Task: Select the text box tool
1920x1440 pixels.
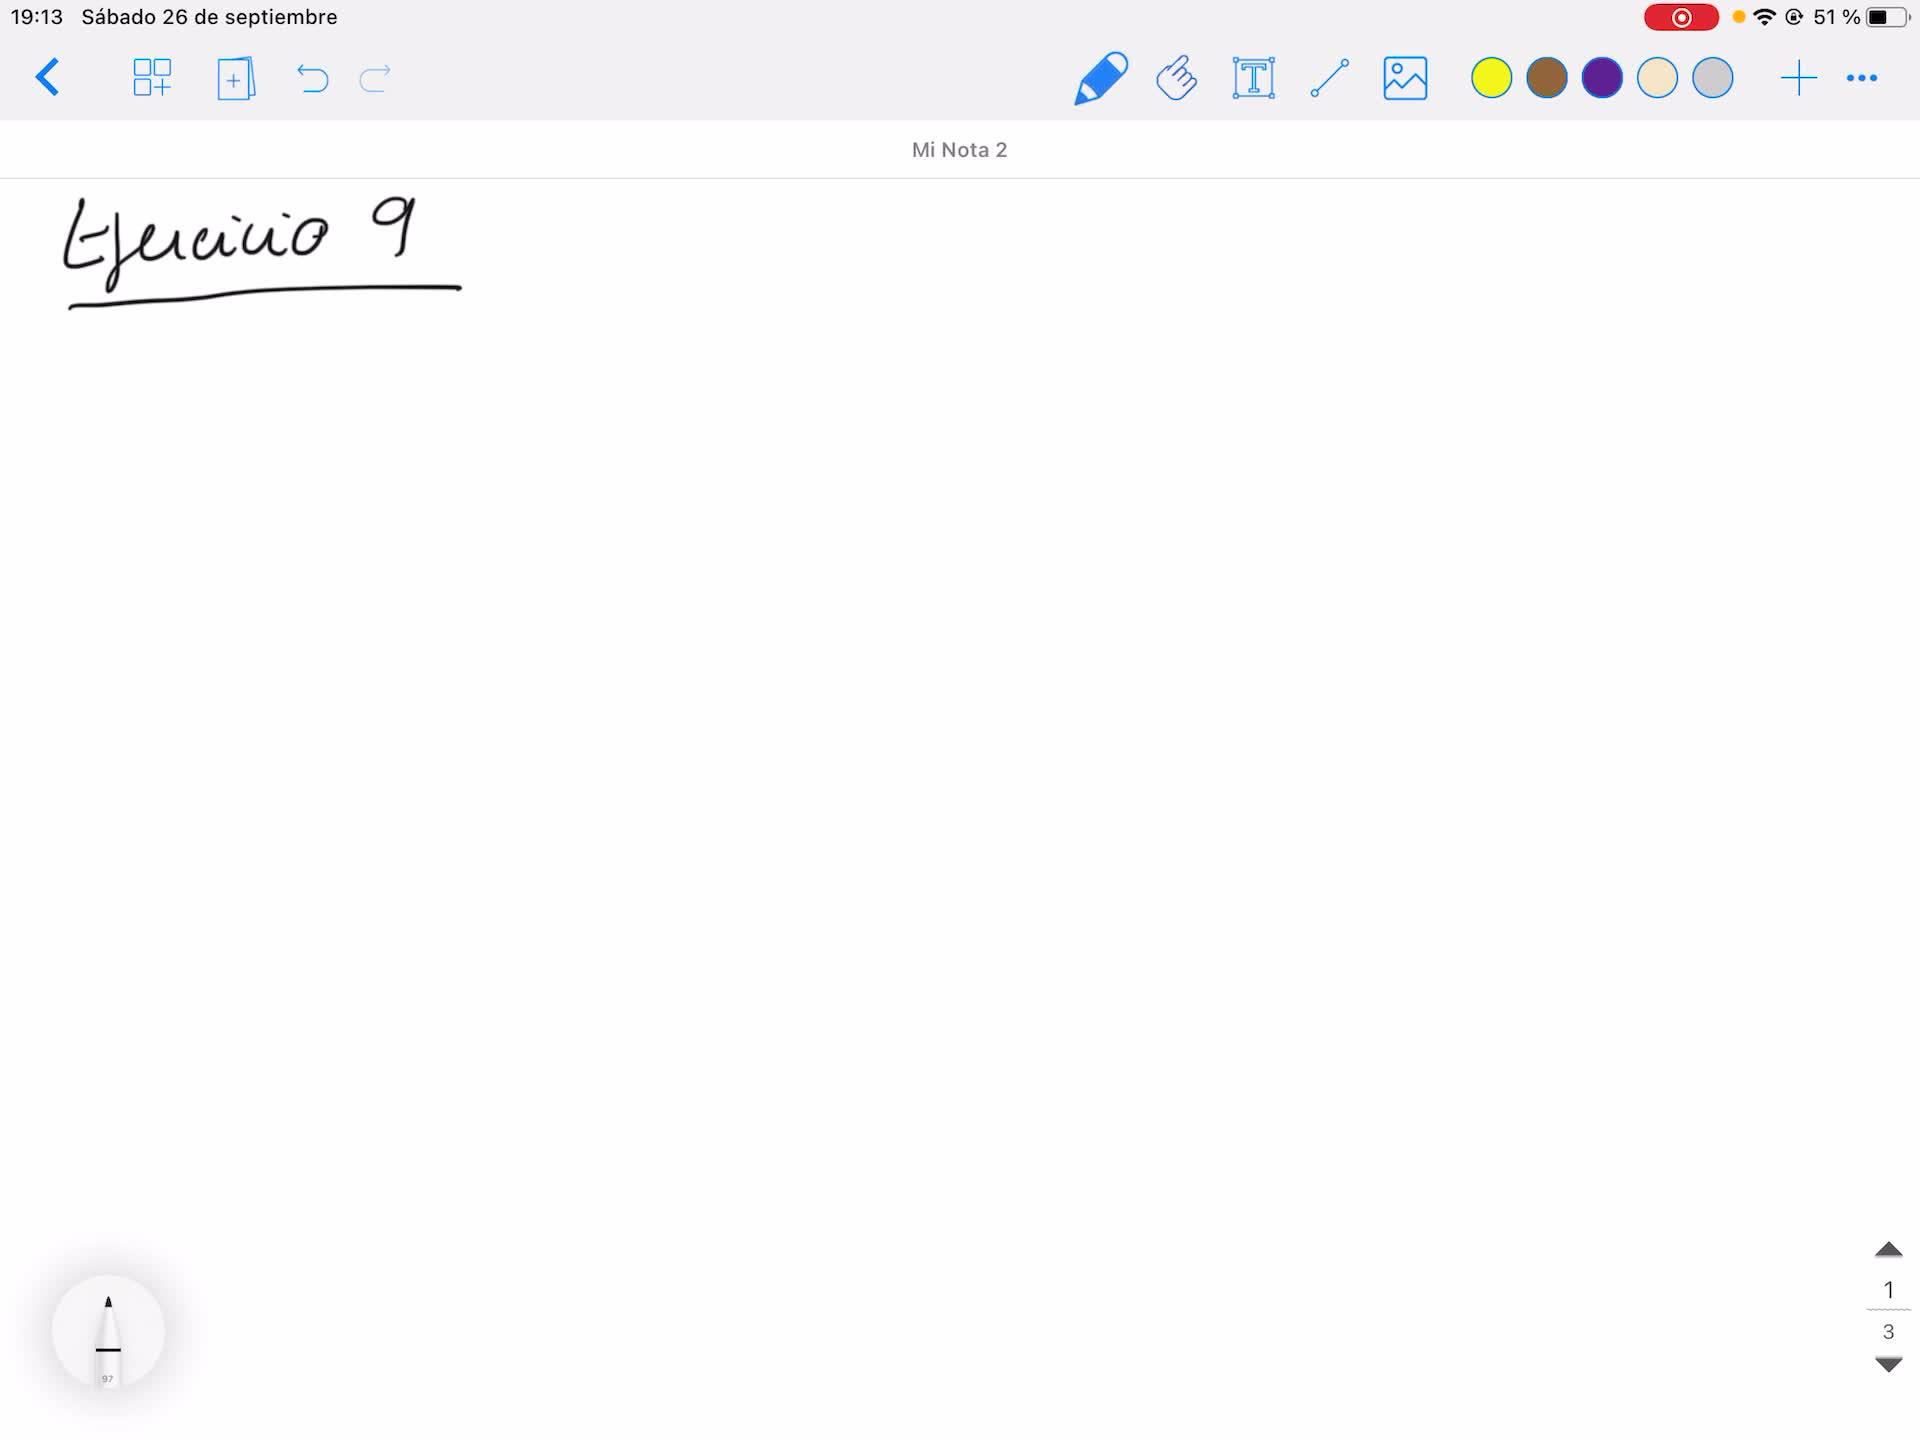Action: (x=1253, y=78)
